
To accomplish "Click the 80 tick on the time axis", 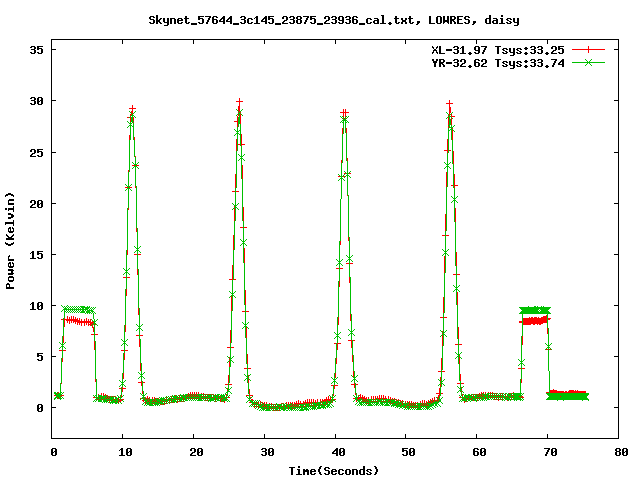I will click(621, 452).
